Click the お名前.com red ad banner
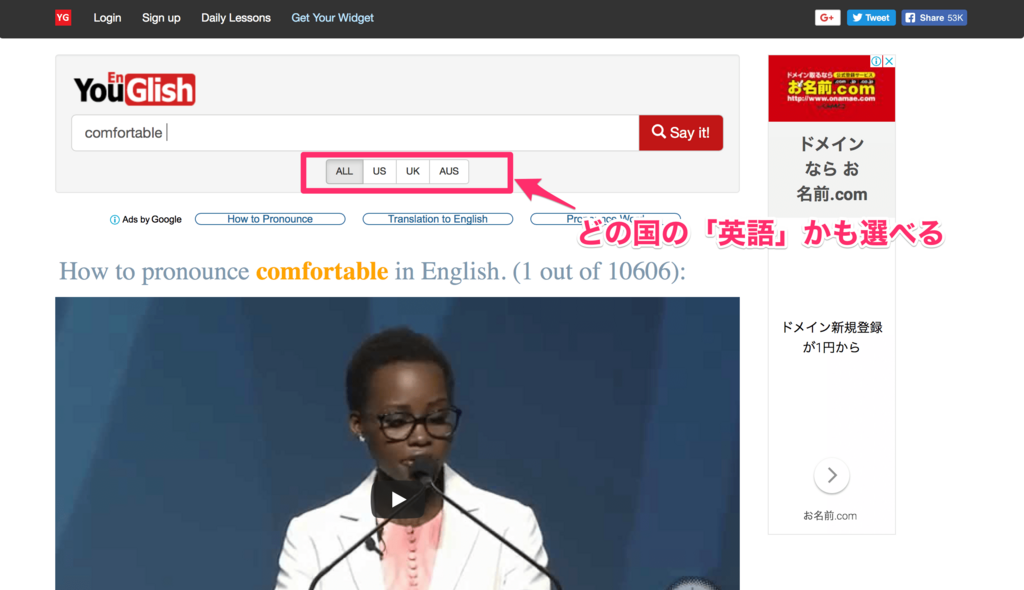Image resolution: width=1024 pixels, height=590 pixels. (831, 88)
